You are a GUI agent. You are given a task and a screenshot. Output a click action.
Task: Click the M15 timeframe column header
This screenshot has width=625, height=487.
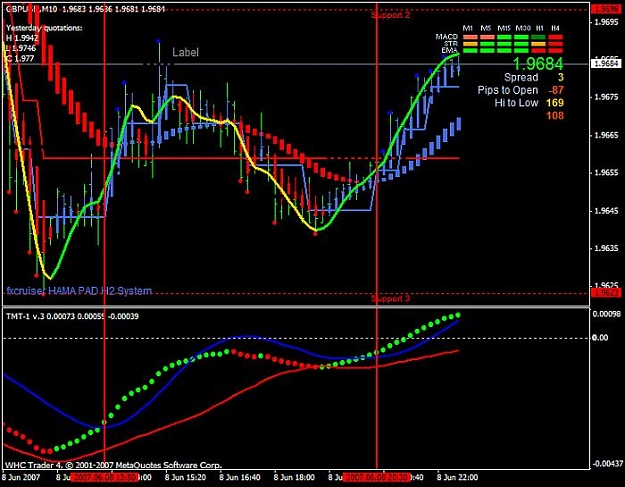pos(504,28)
